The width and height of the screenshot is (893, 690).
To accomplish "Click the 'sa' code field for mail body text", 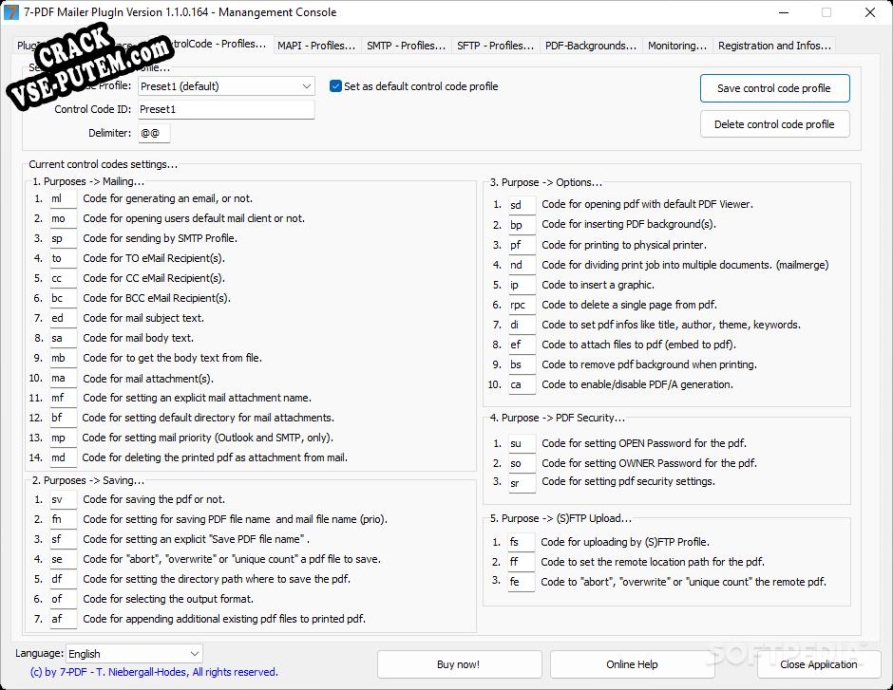I will 63,338.
